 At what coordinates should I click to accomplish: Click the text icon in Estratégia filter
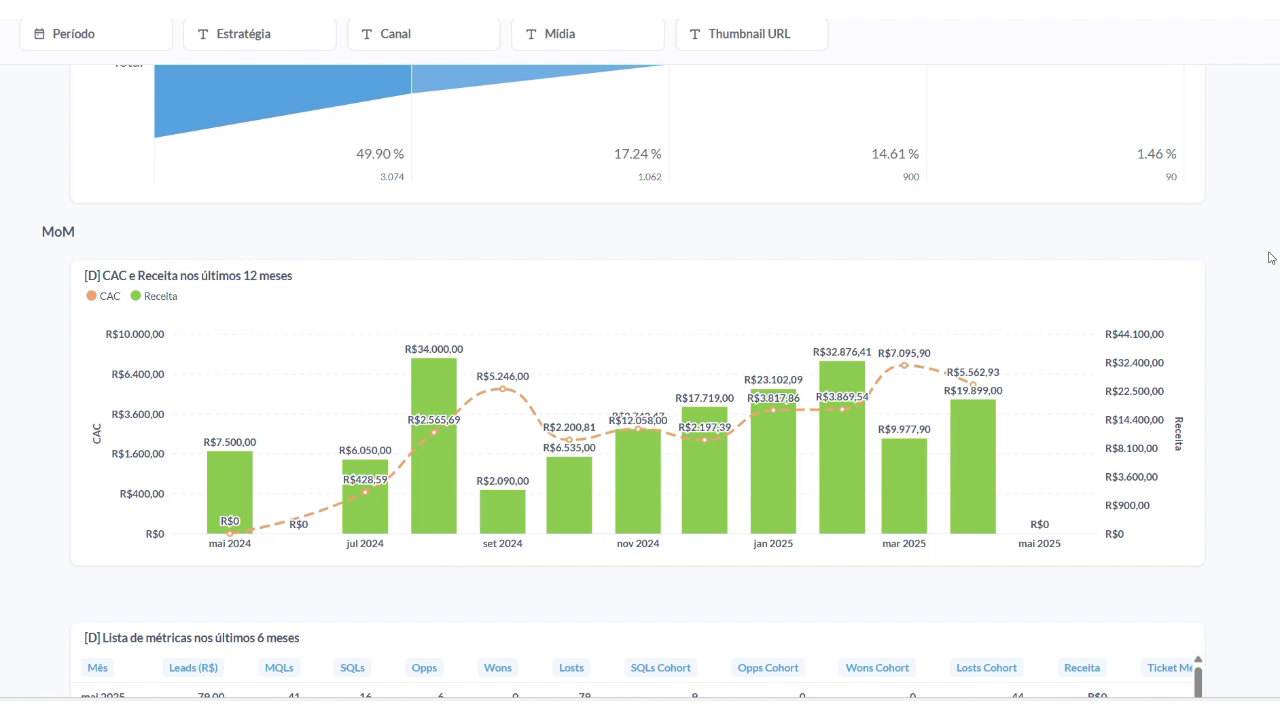(x=203, y=34)
